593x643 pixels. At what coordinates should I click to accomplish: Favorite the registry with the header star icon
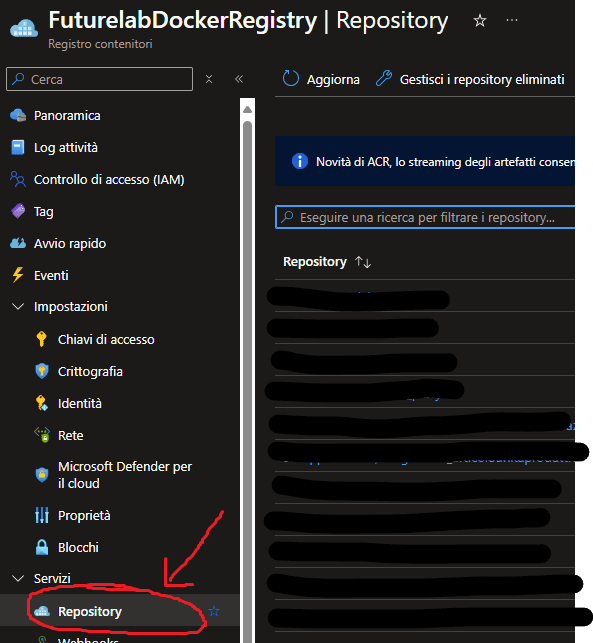tap(479, 21)
